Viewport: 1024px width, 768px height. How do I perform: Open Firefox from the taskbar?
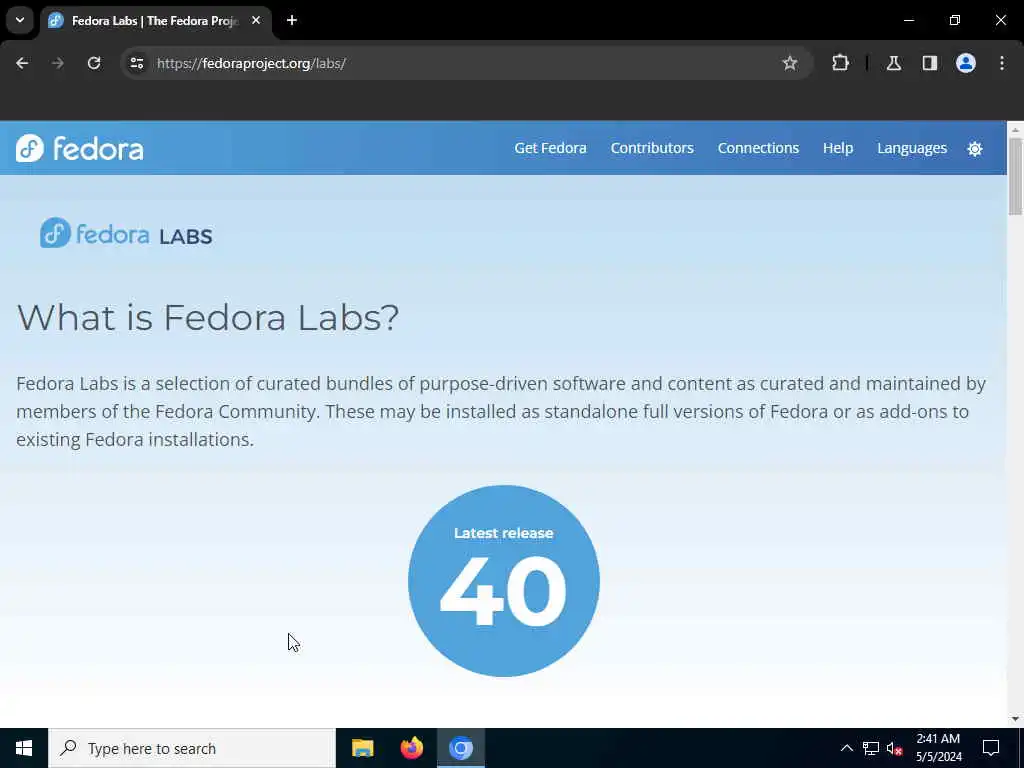411,748
